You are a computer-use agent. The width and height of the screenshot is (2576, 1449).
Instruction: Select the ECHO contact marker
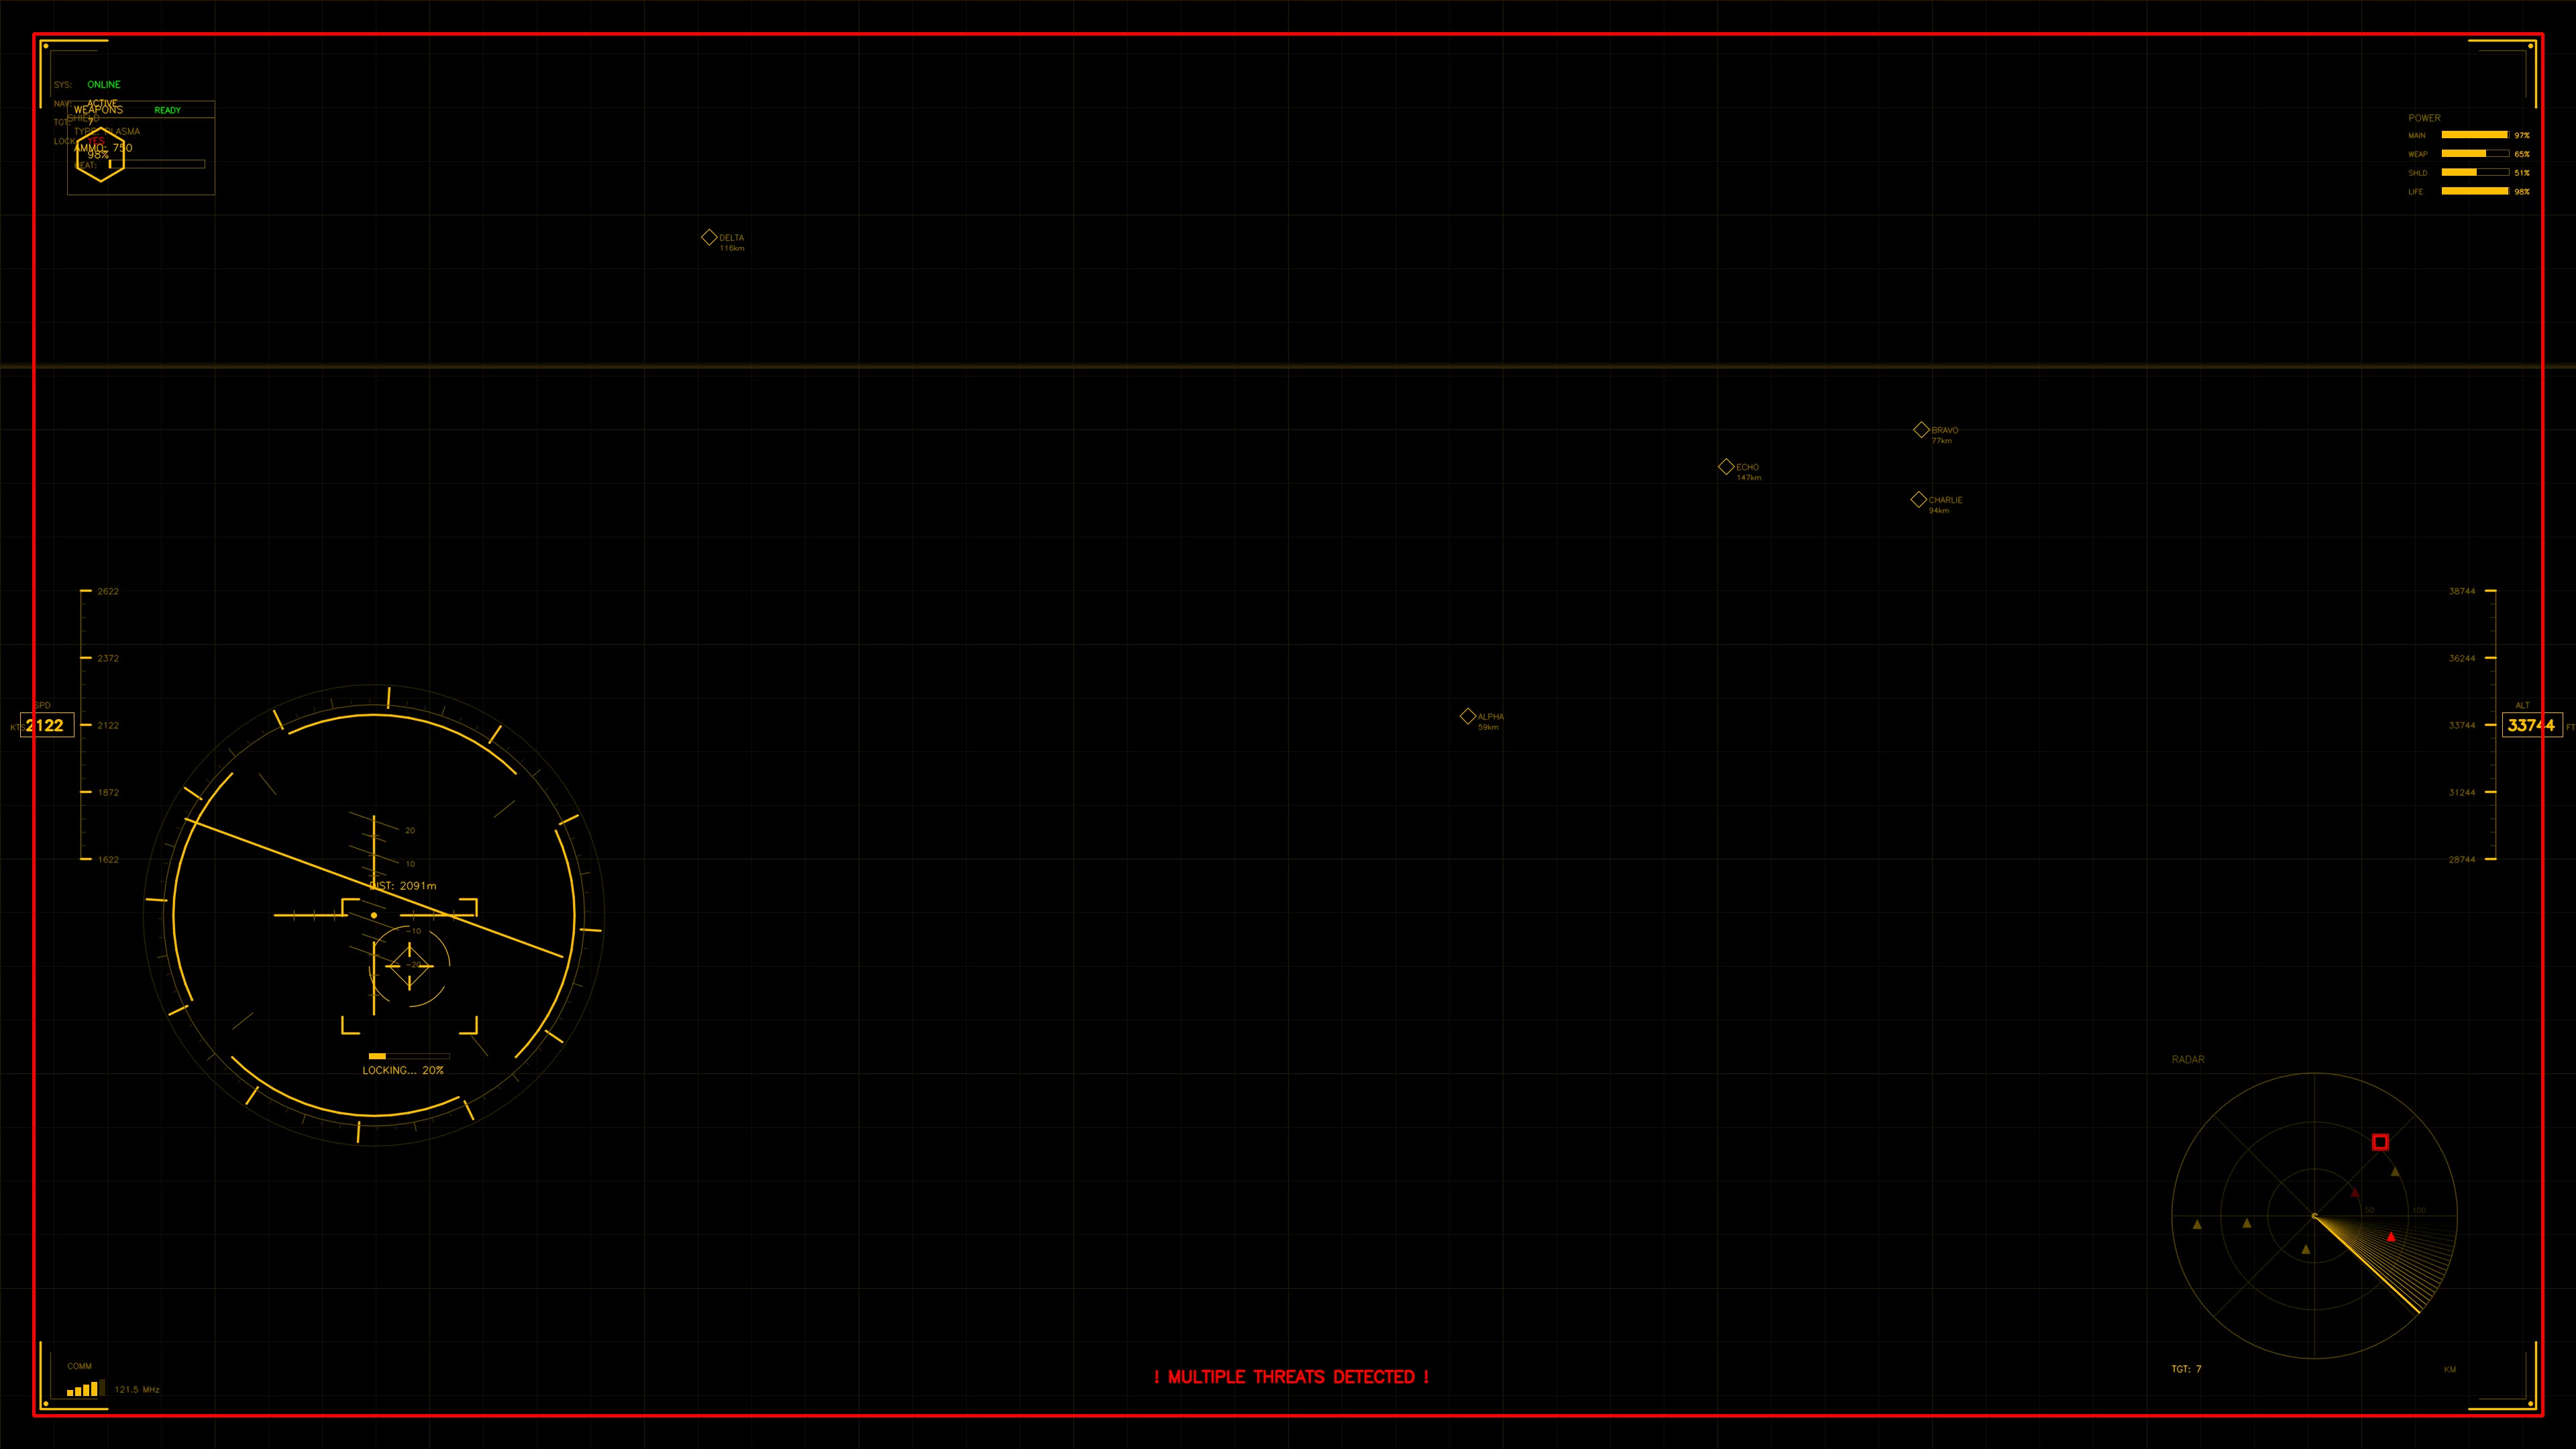coord(1727,466)
